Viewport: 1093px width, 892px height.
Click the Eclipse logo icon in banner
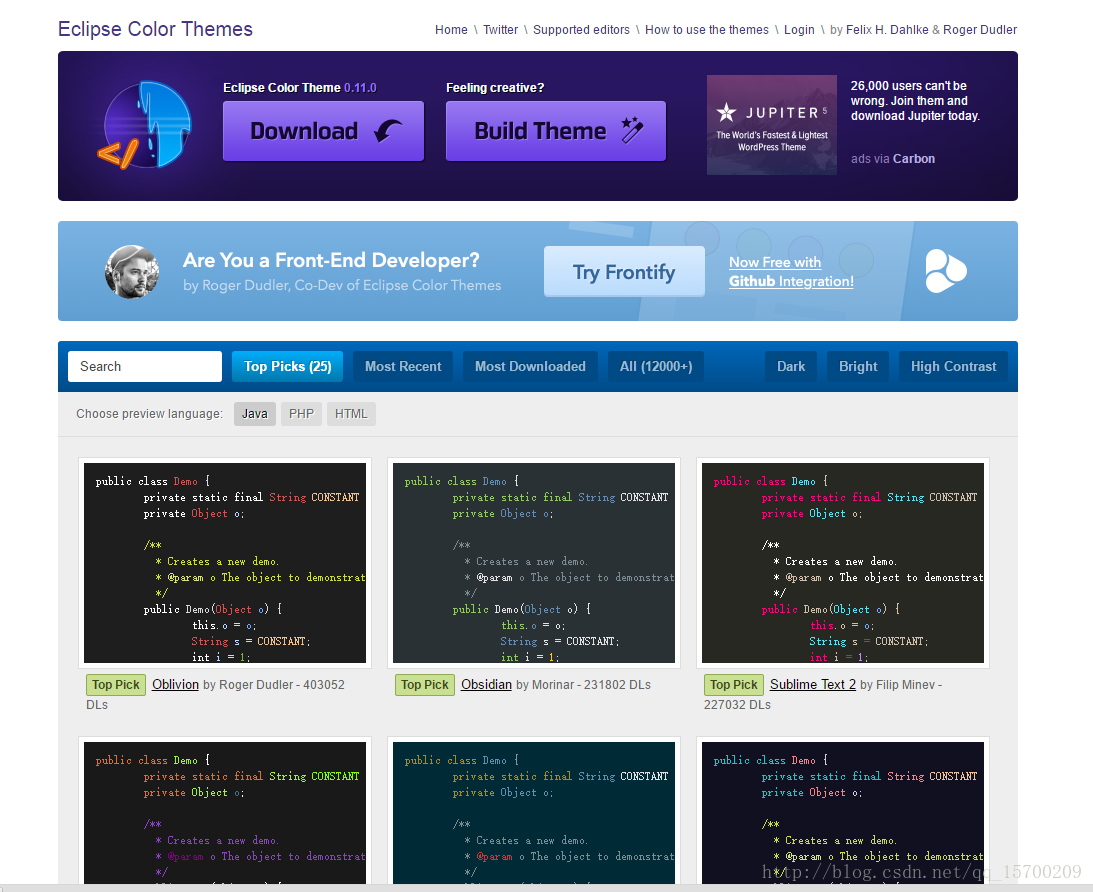[x=144, y=125]
